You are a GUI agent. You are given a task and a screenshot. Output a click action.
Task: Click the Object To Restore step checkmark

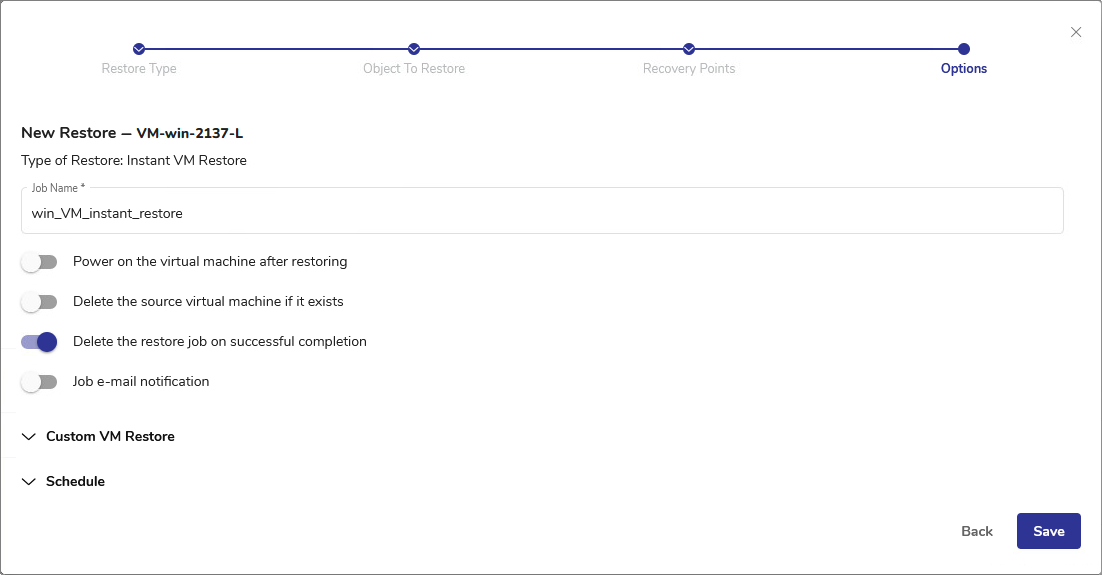pyautogui.click(x=414, y=49)
